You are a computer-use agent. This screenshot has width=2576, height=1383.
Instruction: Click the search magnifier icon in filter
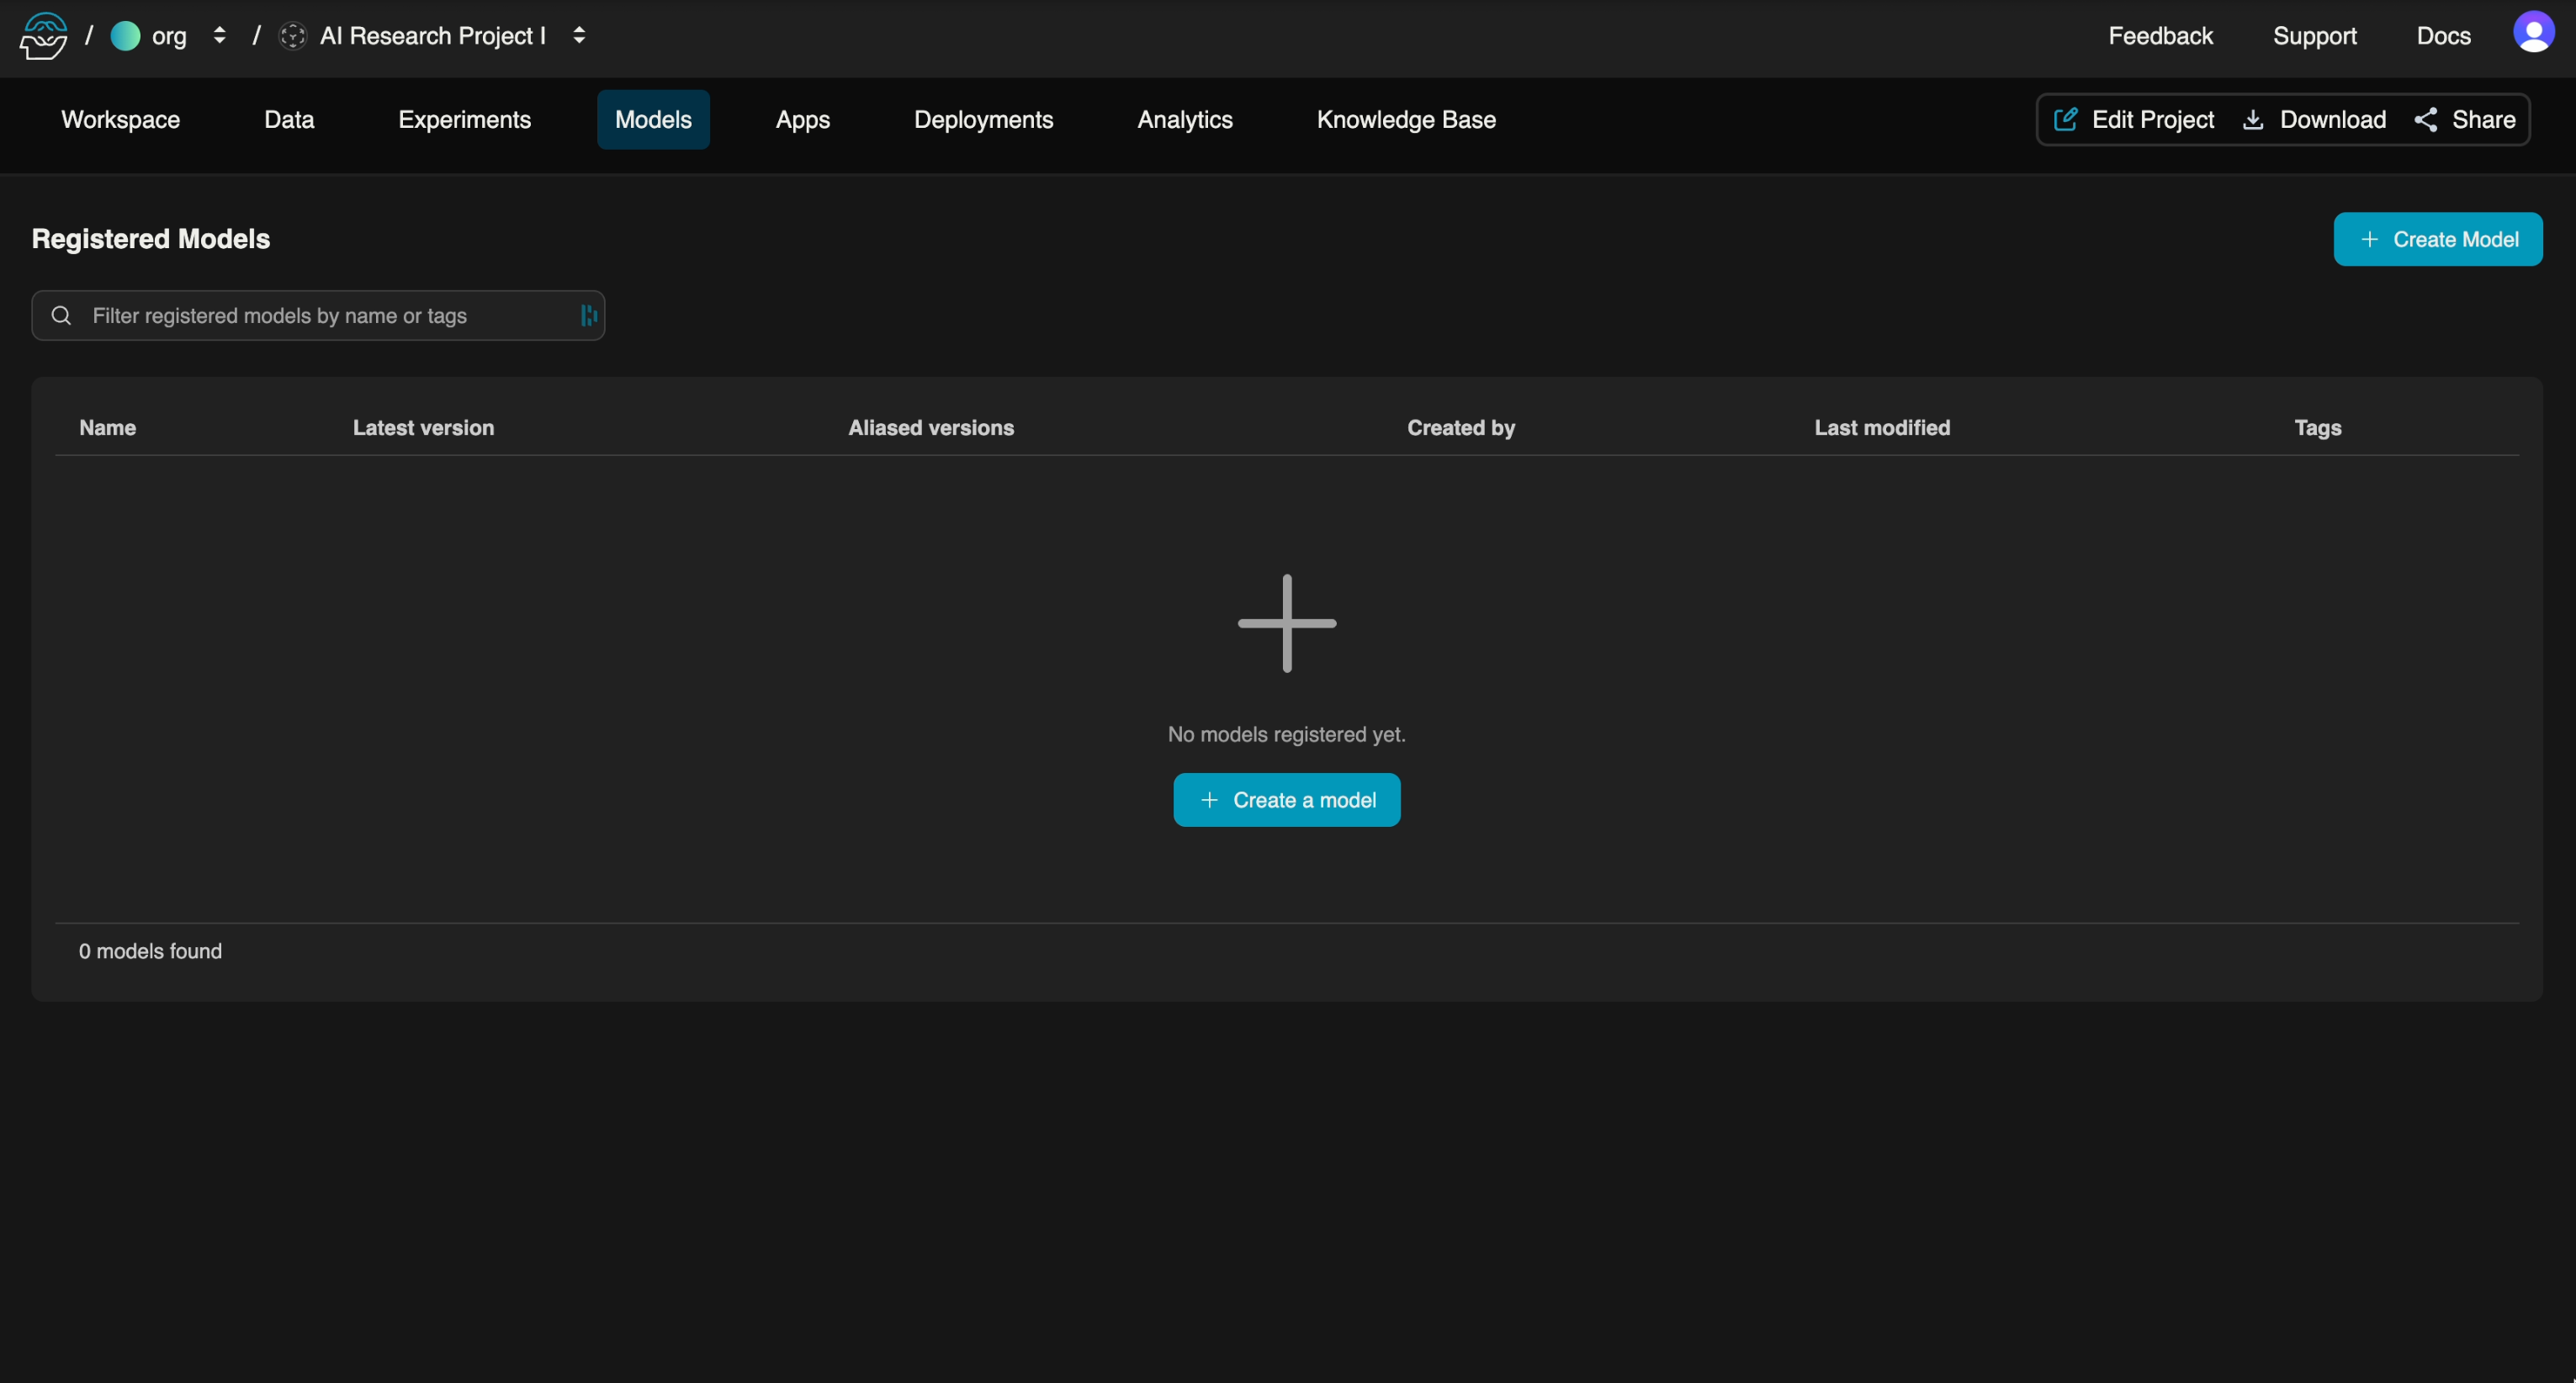click(x=61, y=316)
